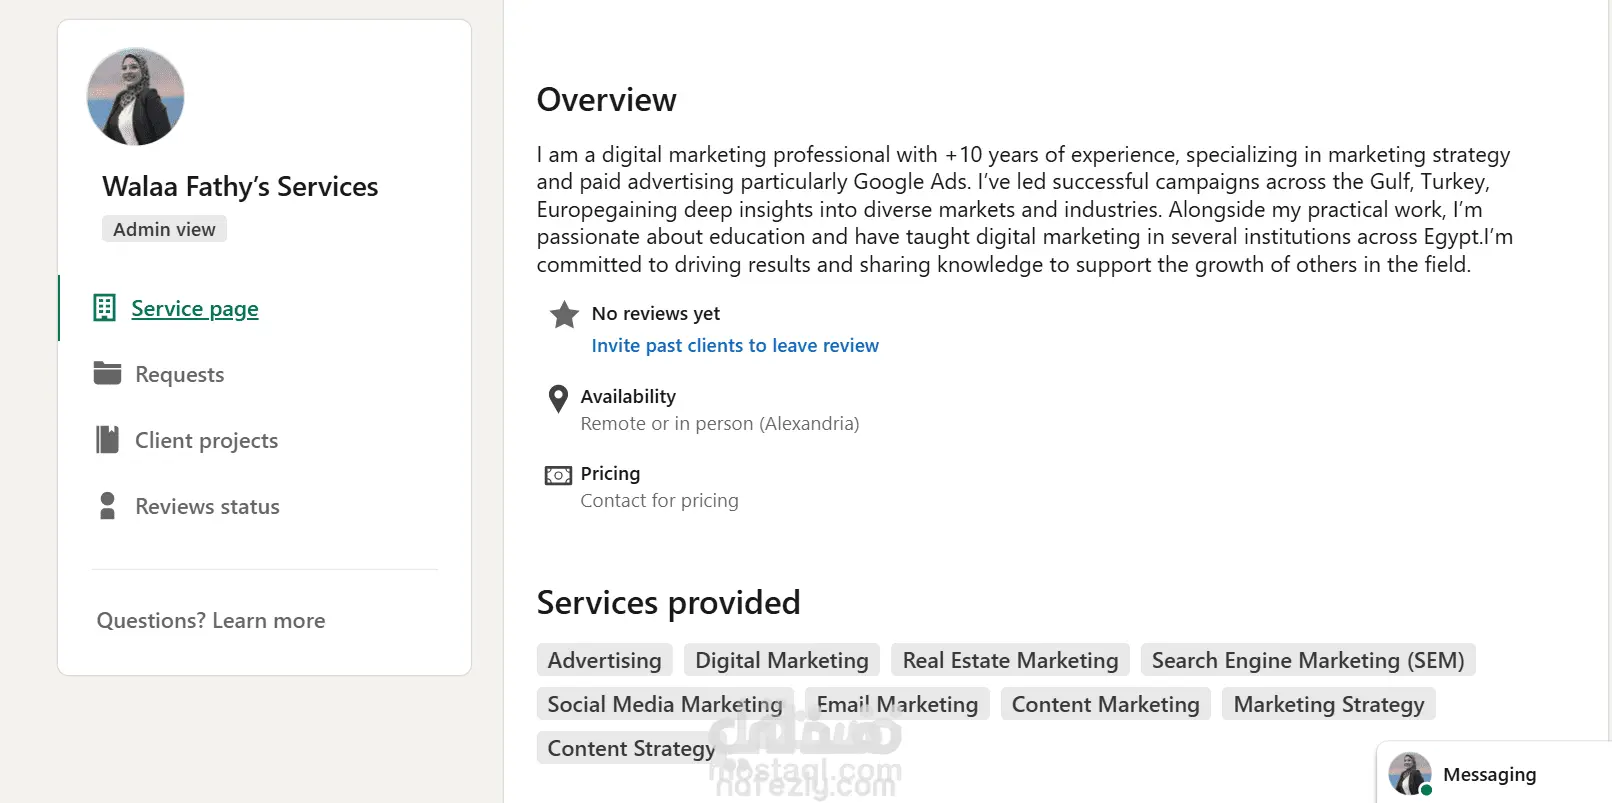Select the Digital Marketing service tag
Viewport: 1612px width, 803px height.
tap(781, 661)
